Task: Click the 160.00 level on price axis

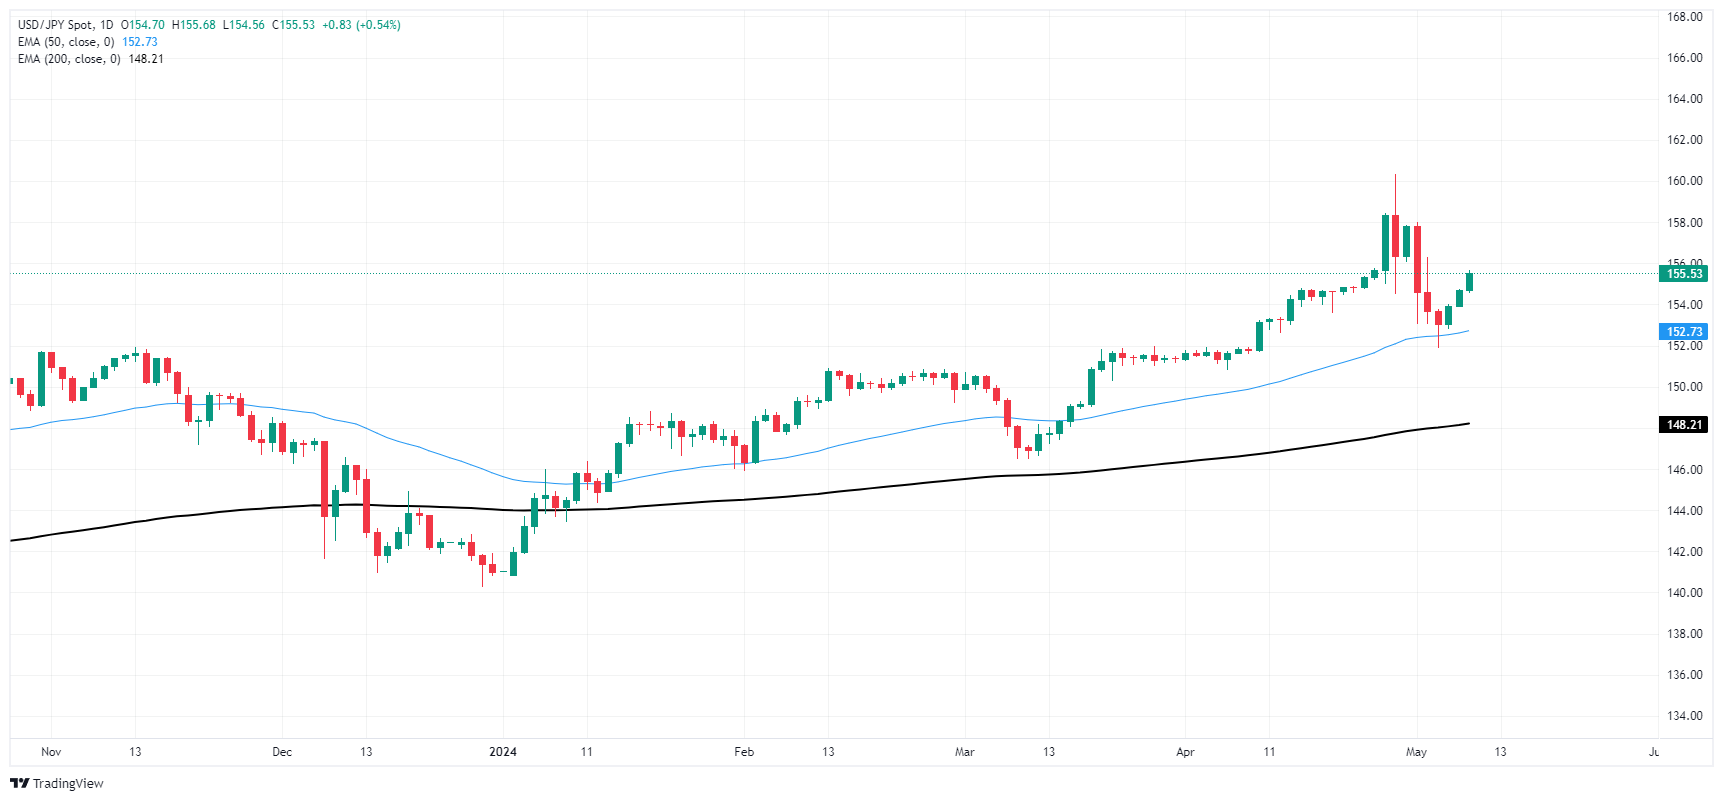Action: (1684, 181)
